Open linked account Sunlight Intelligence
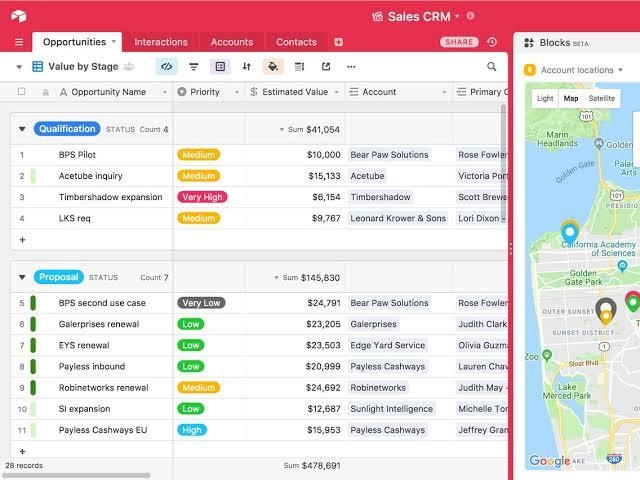This screenshot has width=640, height=480. 391,409
